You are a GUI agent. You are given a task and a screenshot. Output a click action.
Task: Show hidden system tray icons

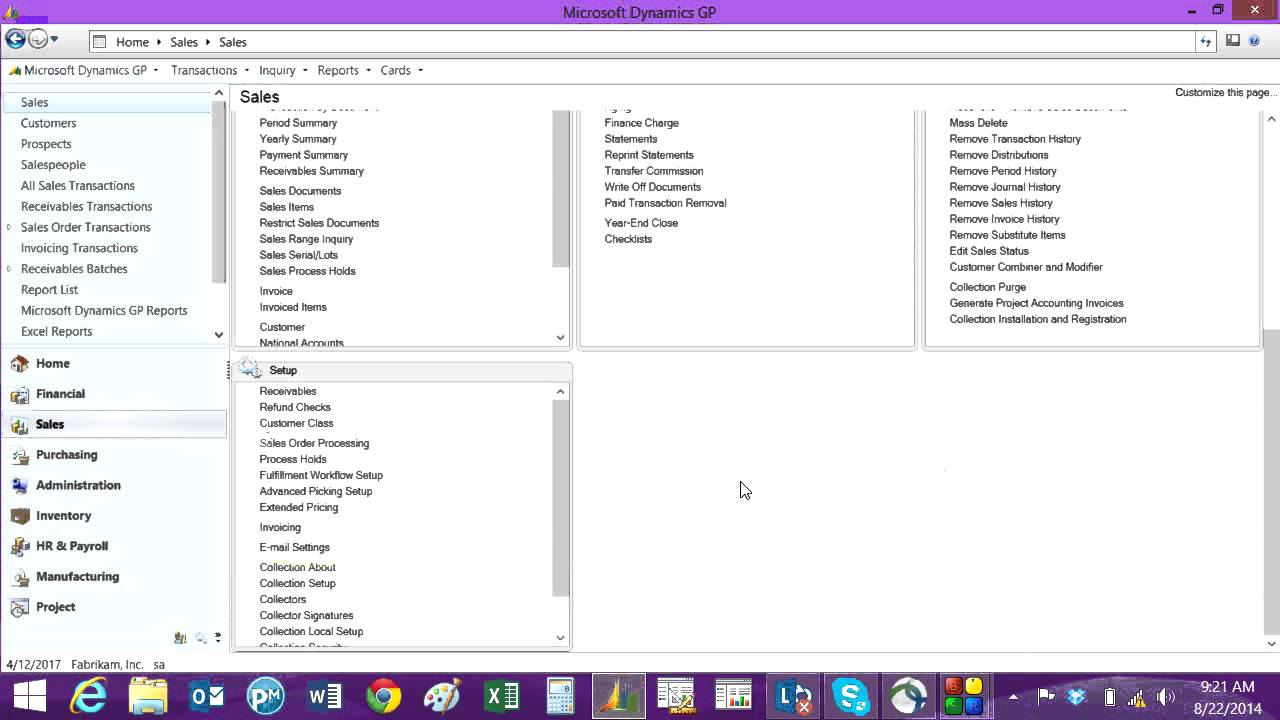(1014, 697)
